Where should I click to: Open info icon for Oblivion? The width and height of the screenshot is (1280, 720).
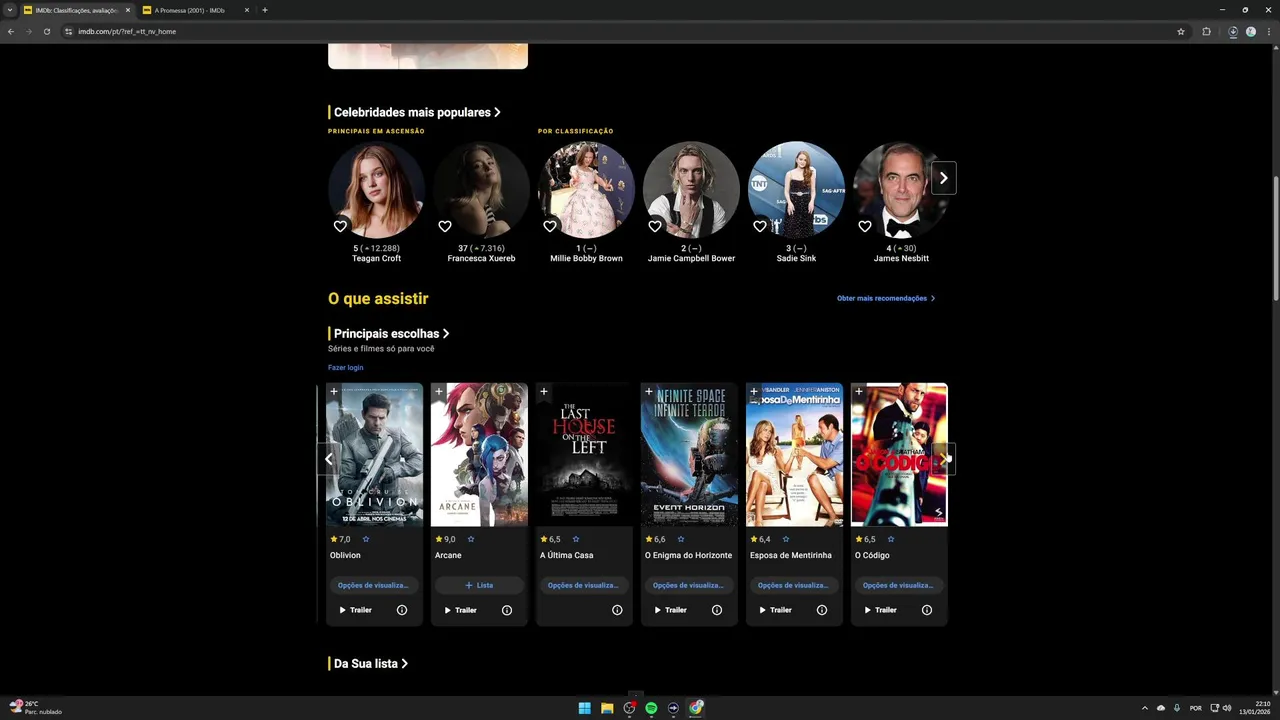(x=402, y=610)
